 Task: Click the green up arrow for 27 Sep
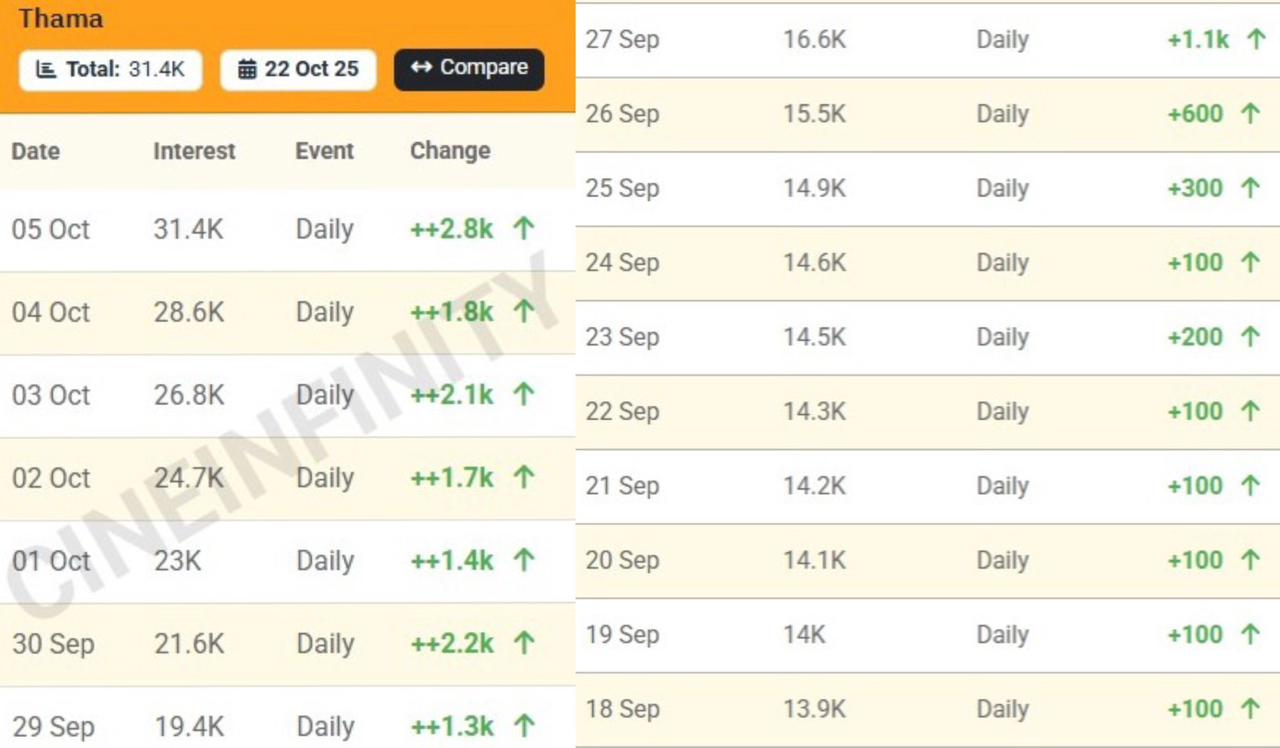(1256, 40)
